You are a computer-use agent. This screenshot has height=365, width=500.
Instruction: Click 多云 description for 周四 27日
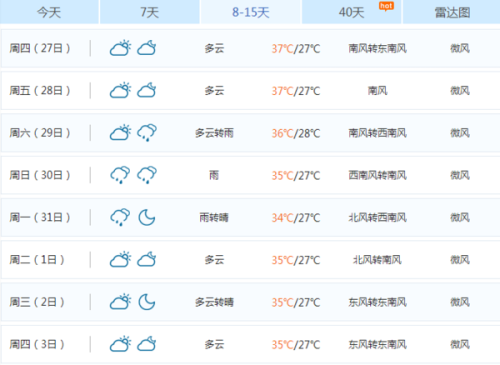214,49
